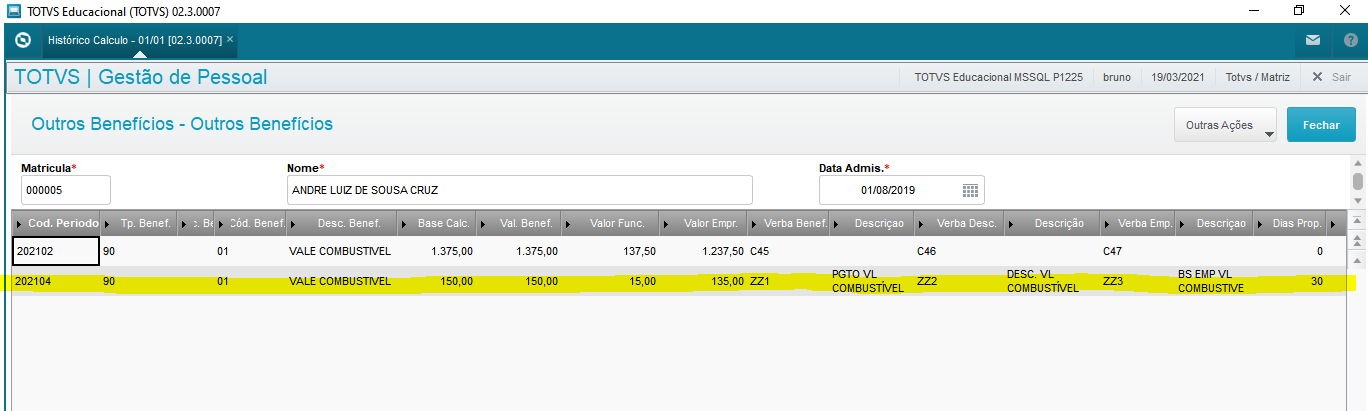
Task: Click the Nome input field
Action: [x=519, y=190]
